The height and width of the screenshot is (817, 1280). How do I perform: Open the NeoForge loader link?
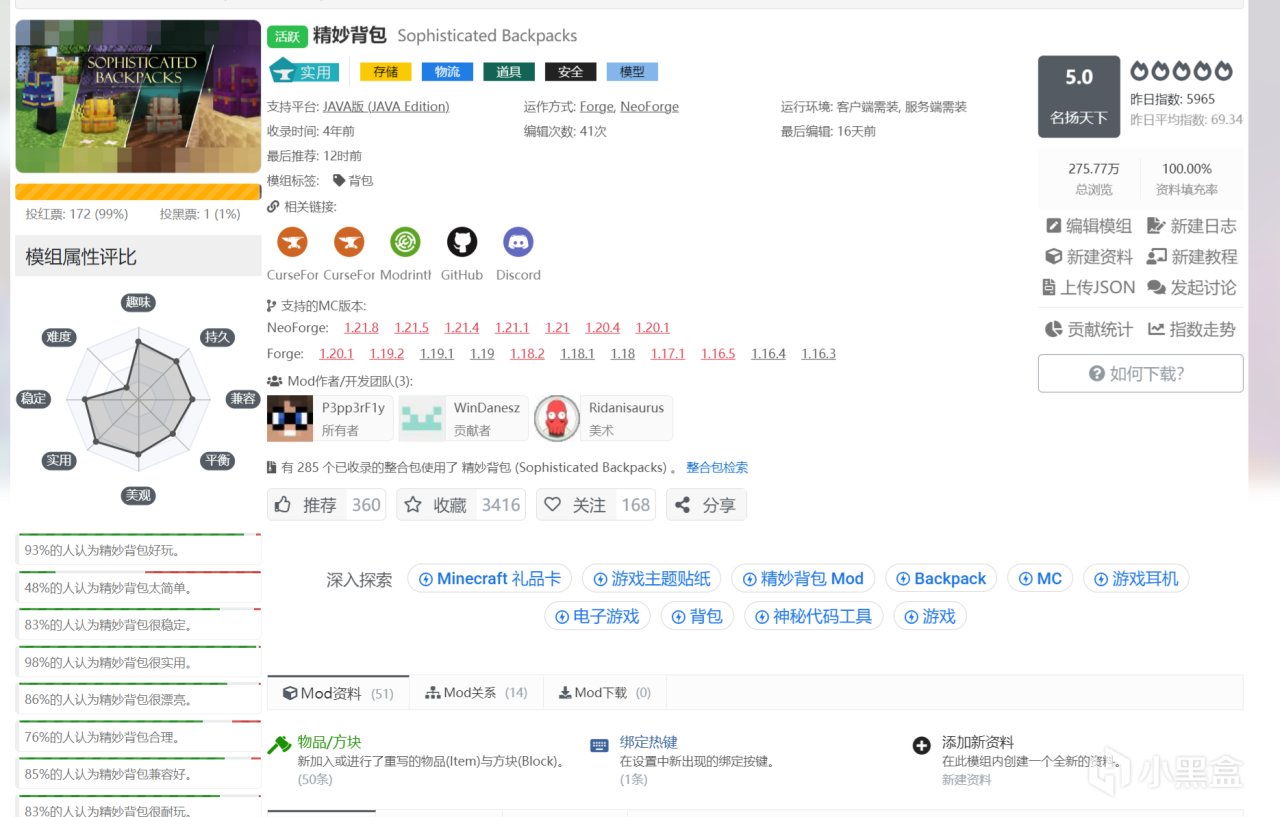point(649,106)
